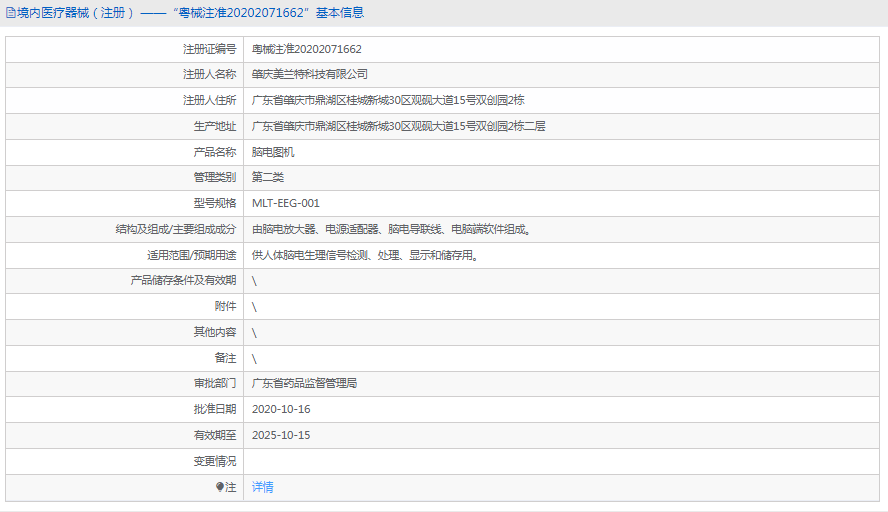Viewport: 888px width, 512px height.
Task: Click the 结构及组成 description text
Action: pos(391,229)
